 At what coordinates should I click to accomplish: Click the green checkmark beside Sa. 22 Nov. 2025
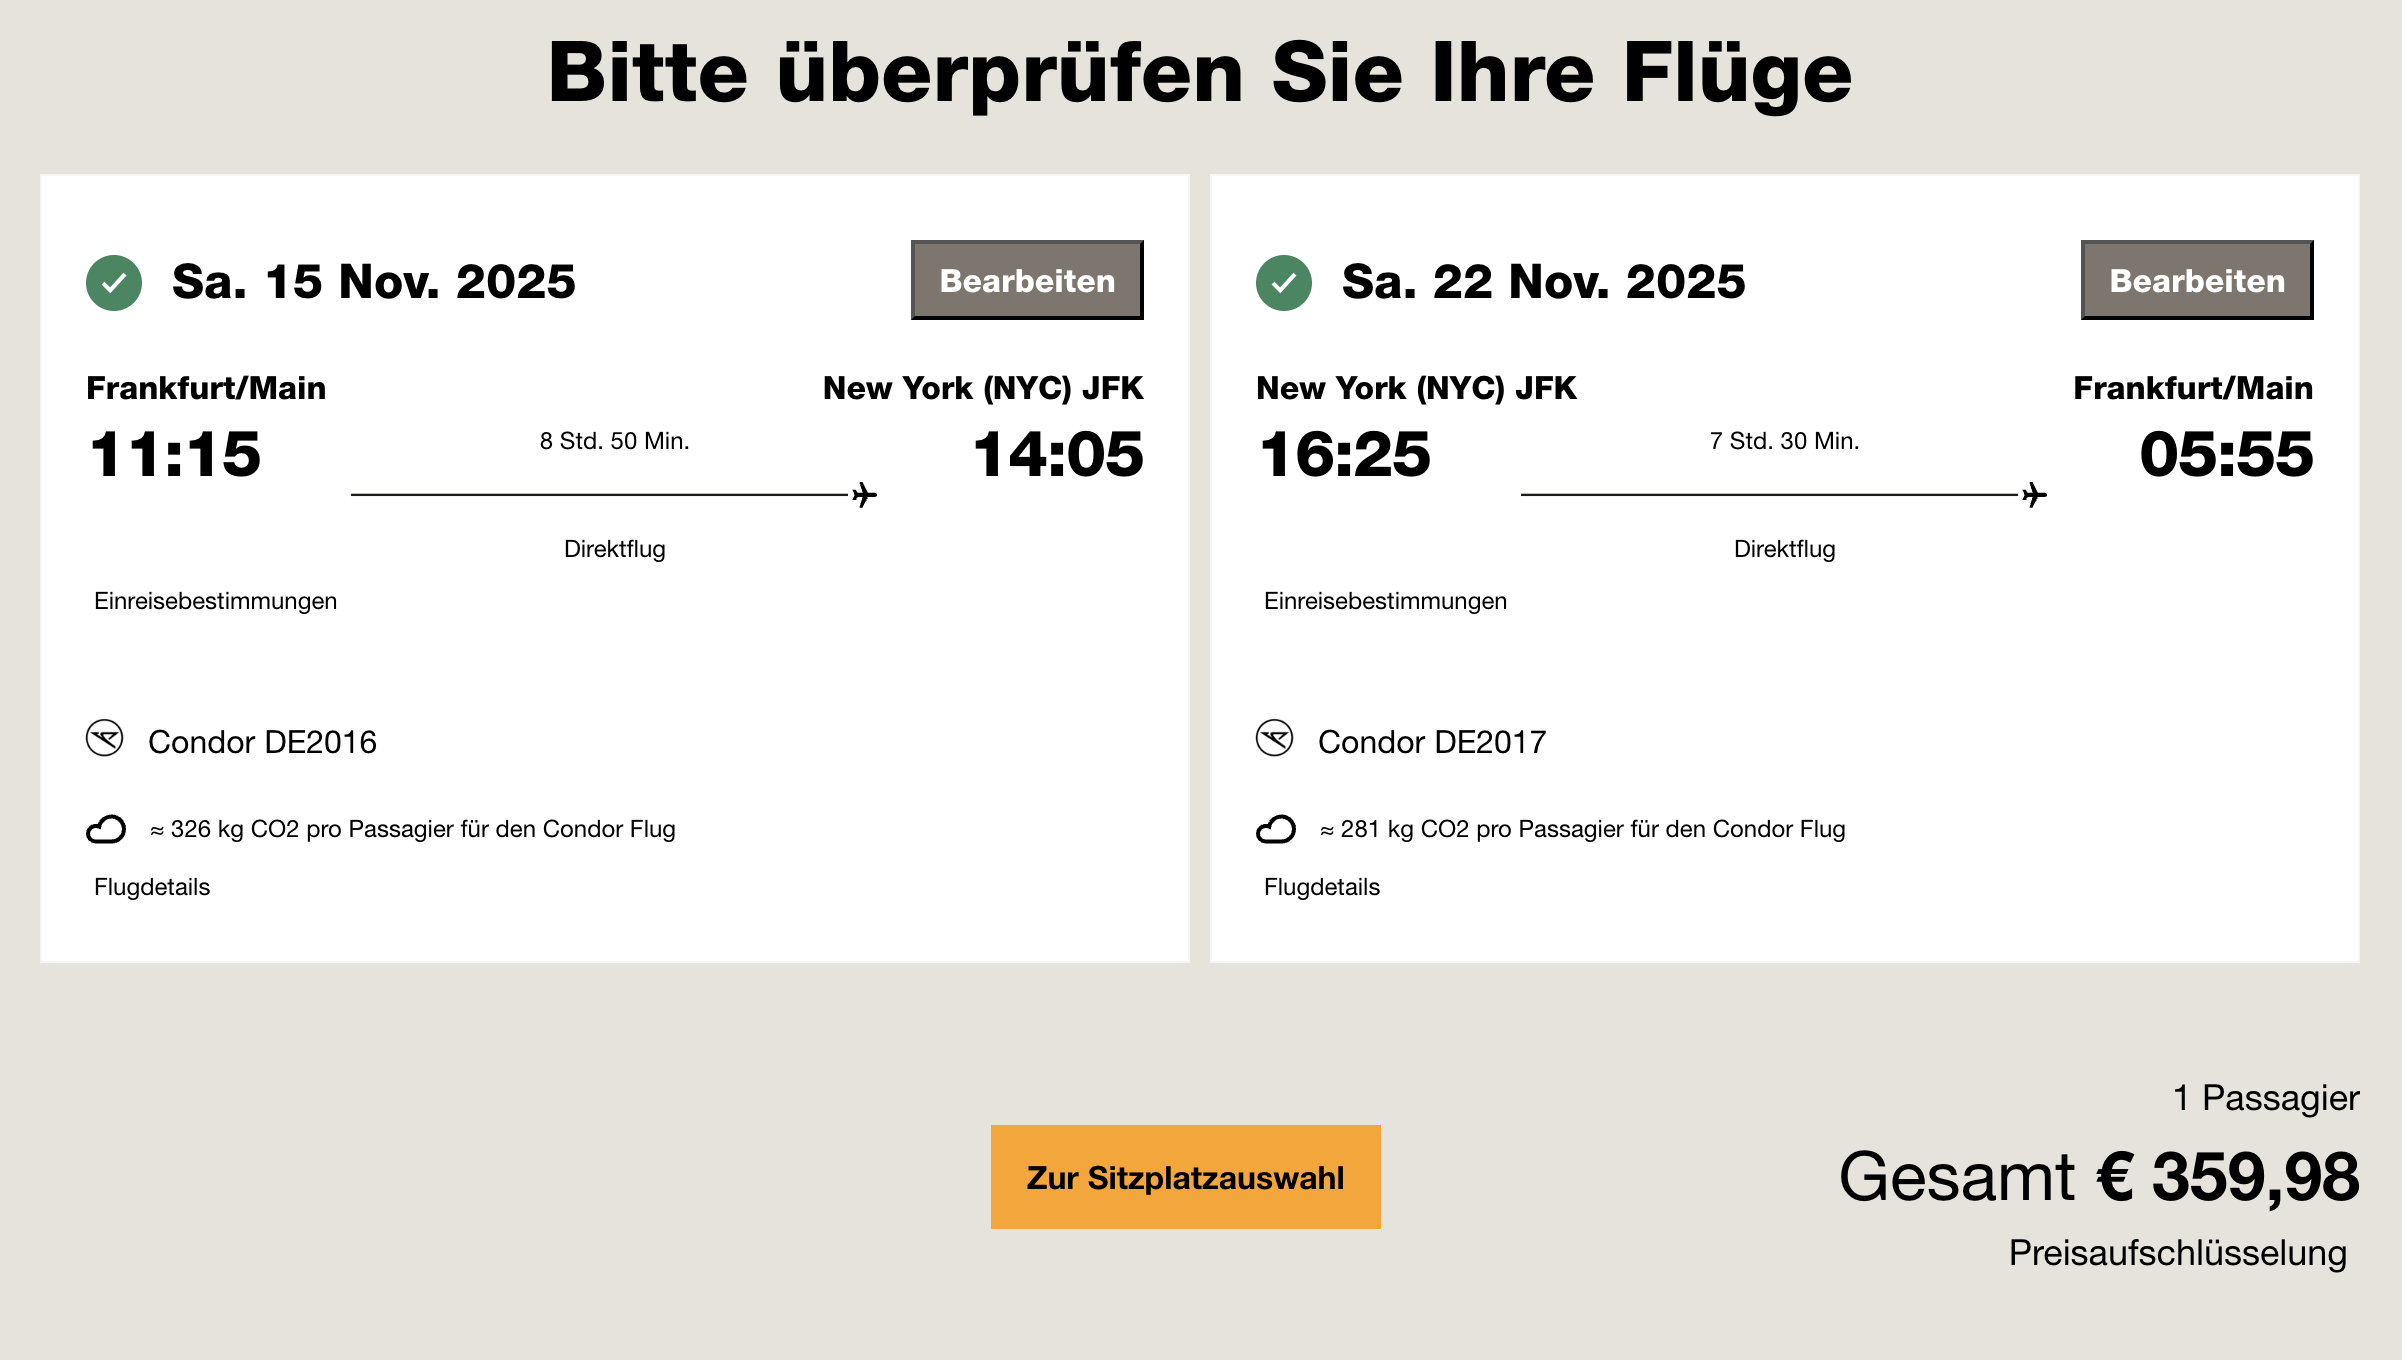1284,283
